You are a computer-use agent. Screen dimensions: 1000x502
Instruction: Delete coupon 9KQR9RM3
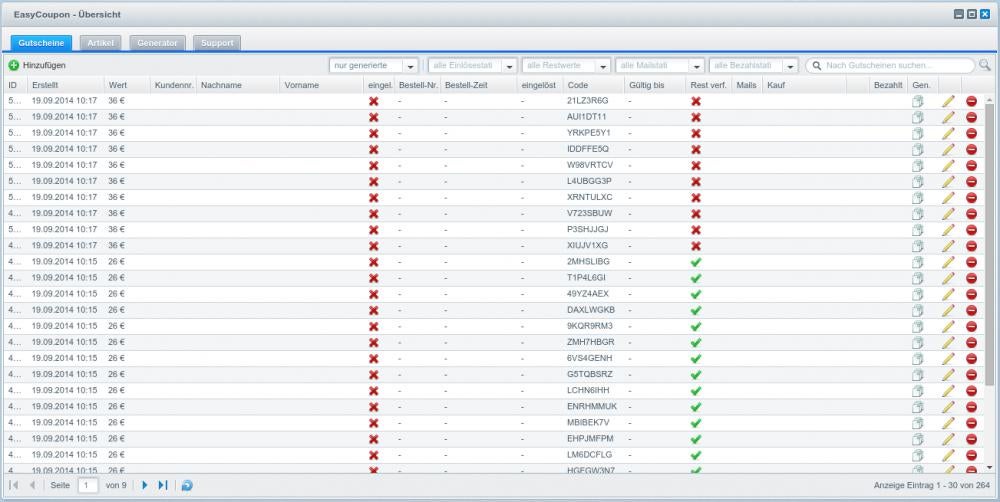[x=971, y=327]
